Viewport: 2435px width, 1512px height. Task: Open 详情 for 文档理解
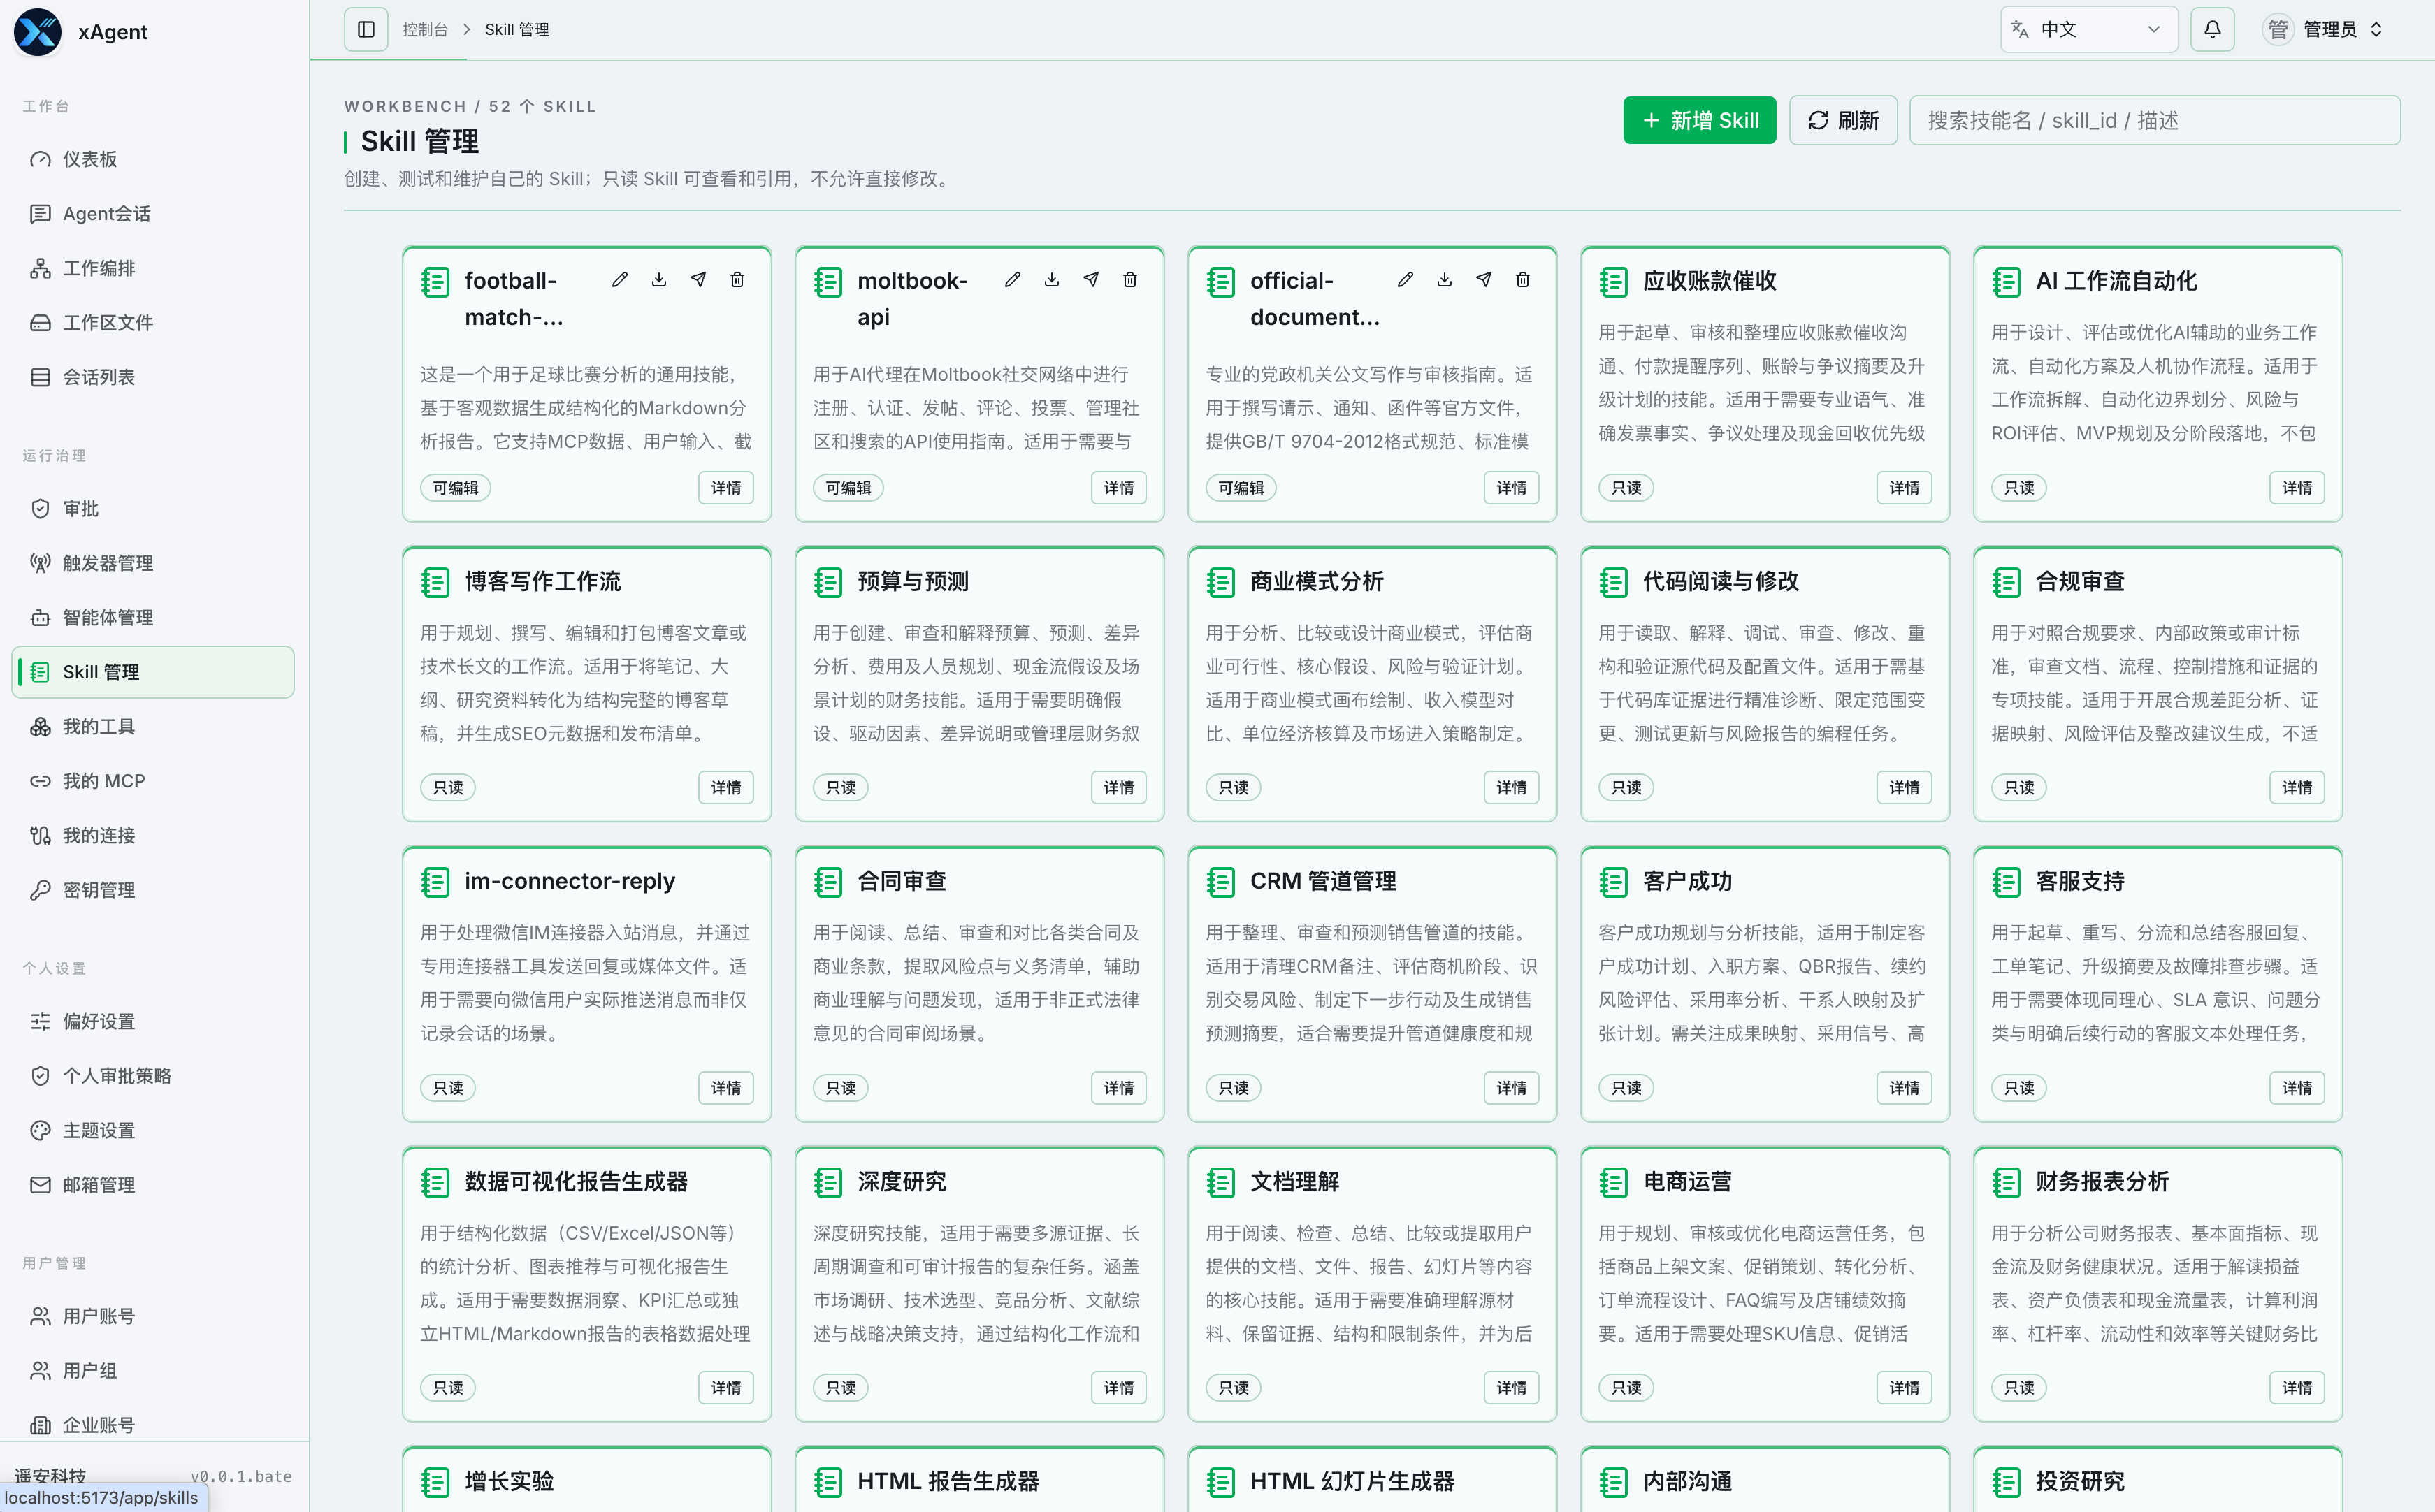[x=1512, y=1388]
